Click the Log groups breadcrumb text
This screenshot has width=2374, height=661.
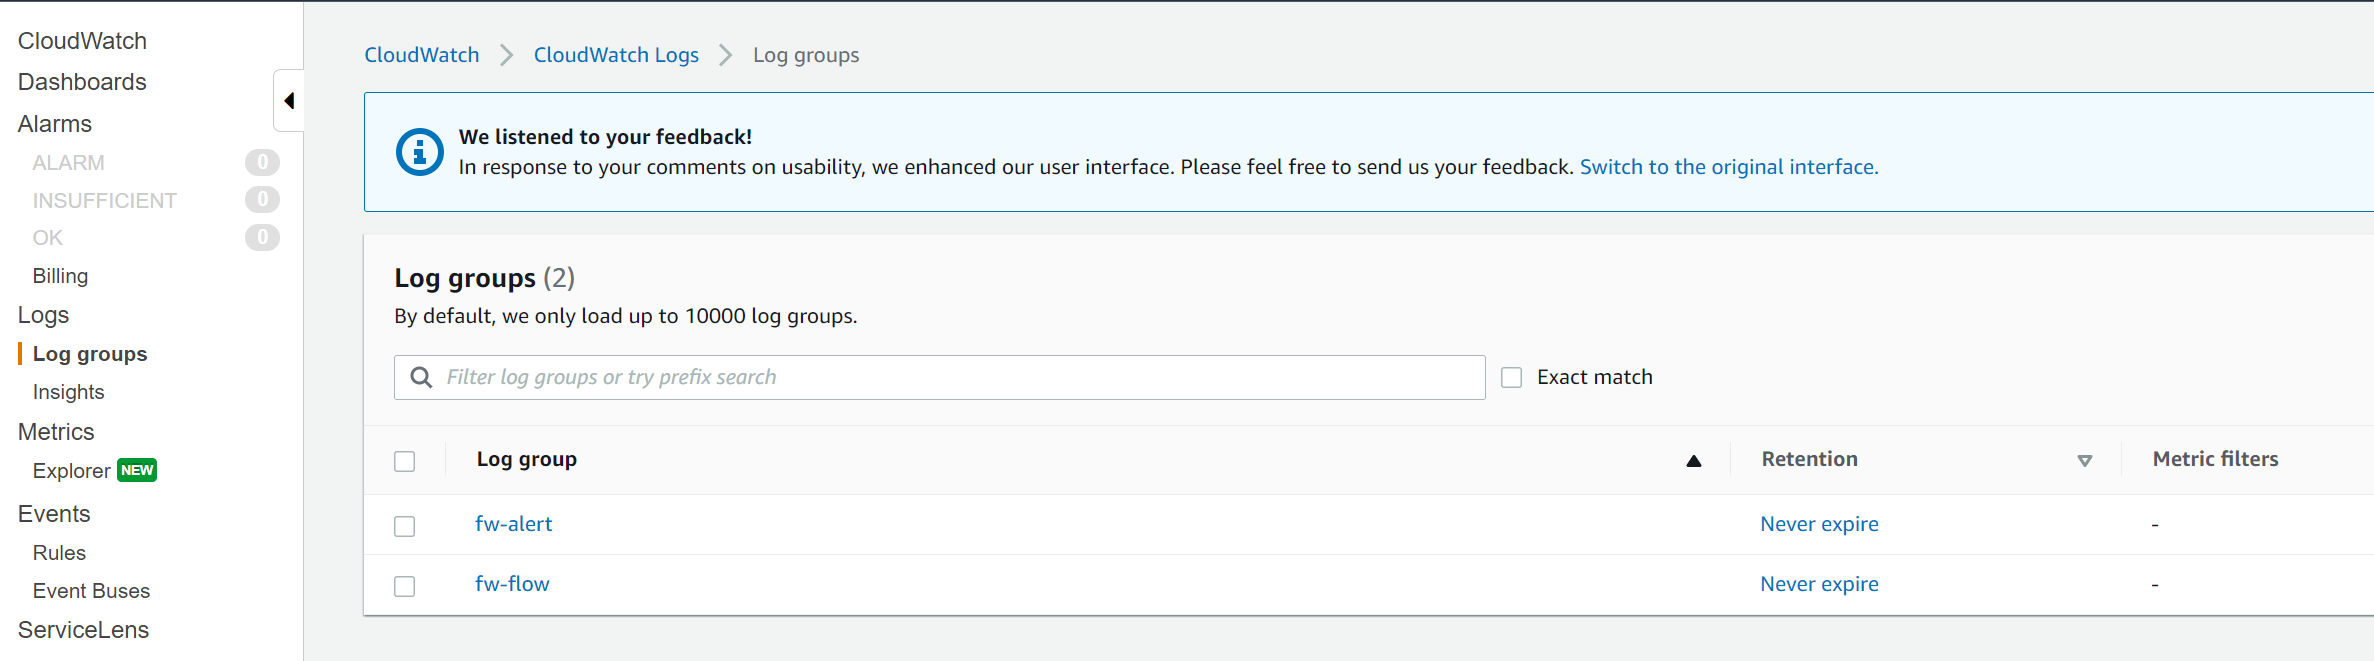[x=806, y=55]
